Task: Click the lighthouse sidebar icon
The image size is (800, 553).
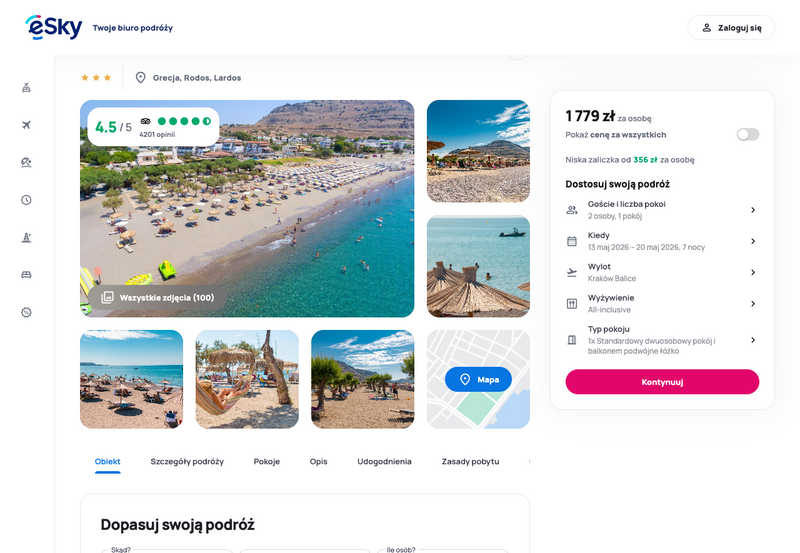Action: click(27, 237)
